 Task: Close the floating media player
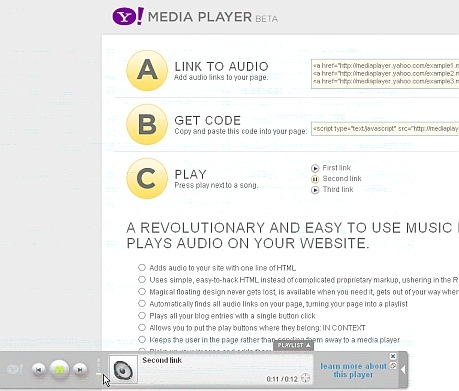point(393,356)
